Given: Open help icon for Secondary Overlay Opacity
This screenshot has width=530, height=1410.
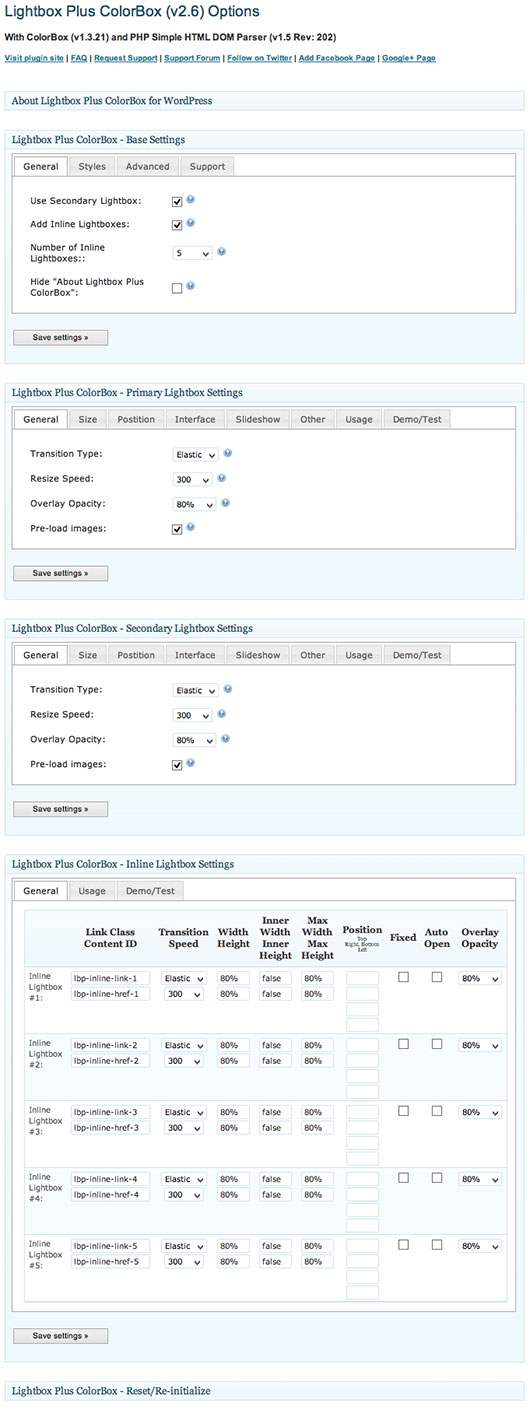Looking at the screenshot, I should [x=225, y=739].
